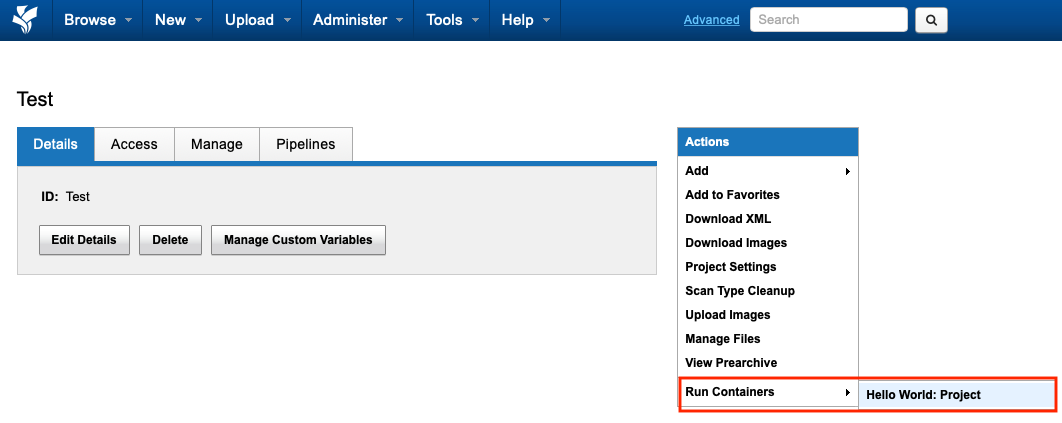The width and height of the screenshot is (1062, 423).
Task: Click the Delete project button
Action: tap(170, 240)
